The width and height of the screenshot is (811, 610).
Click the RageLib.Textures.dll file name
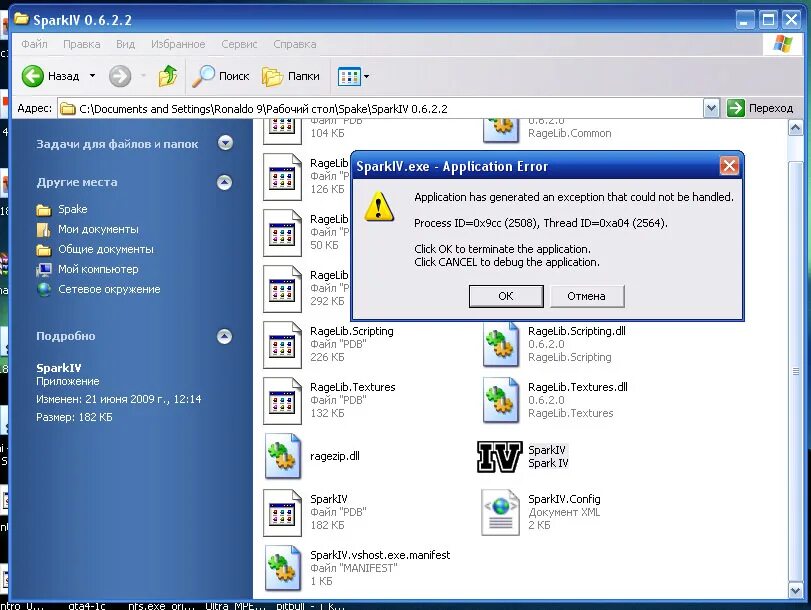click(578, 387)
